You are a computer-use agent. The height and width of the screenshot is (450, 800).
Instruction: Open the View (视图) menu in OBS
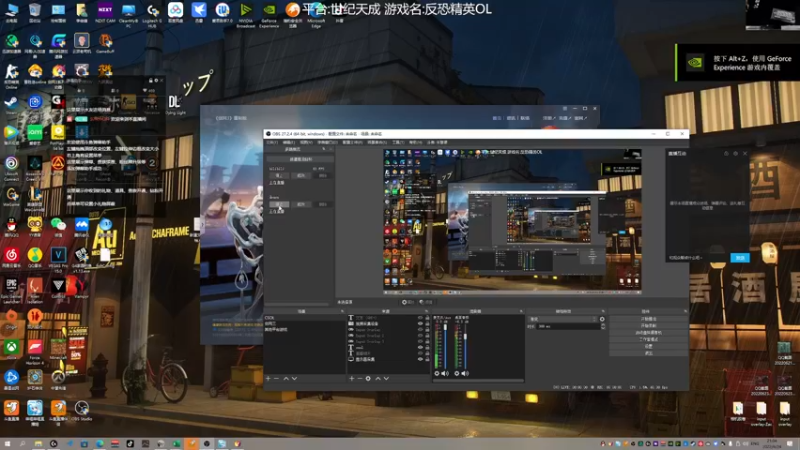pos(306,142)
